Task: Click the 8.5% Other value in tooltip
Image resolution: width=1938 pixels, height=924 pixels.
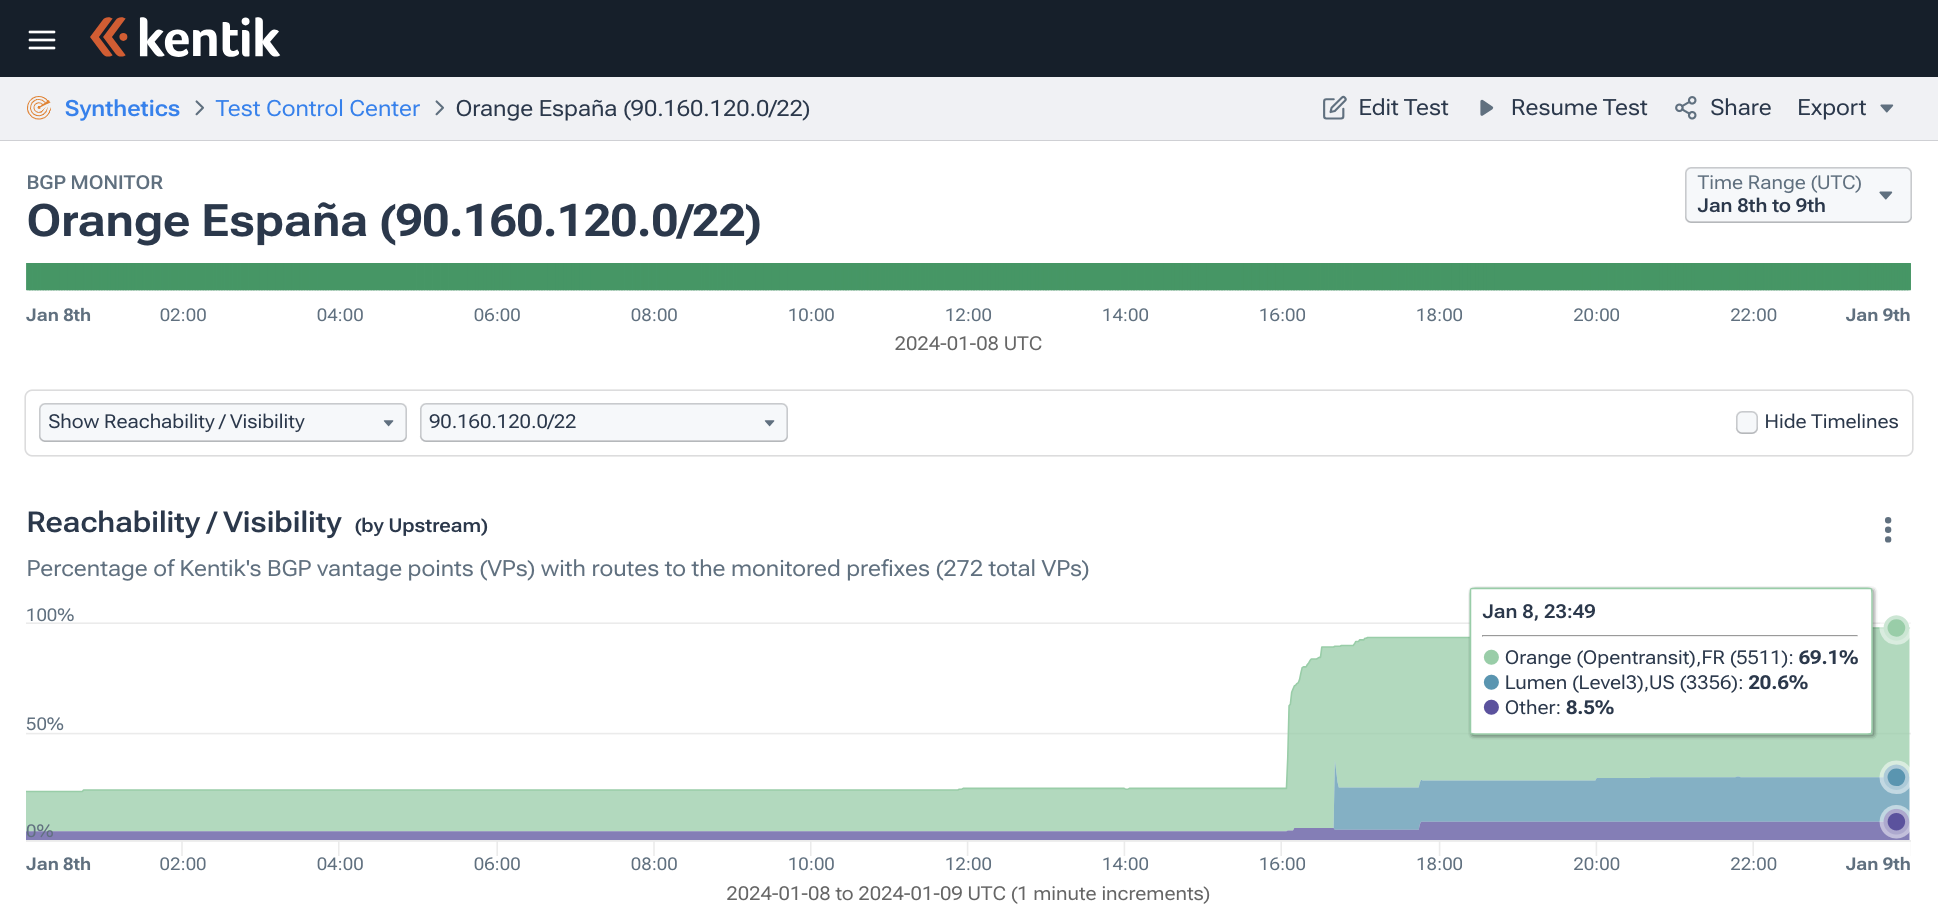Action: [1590, 707]
